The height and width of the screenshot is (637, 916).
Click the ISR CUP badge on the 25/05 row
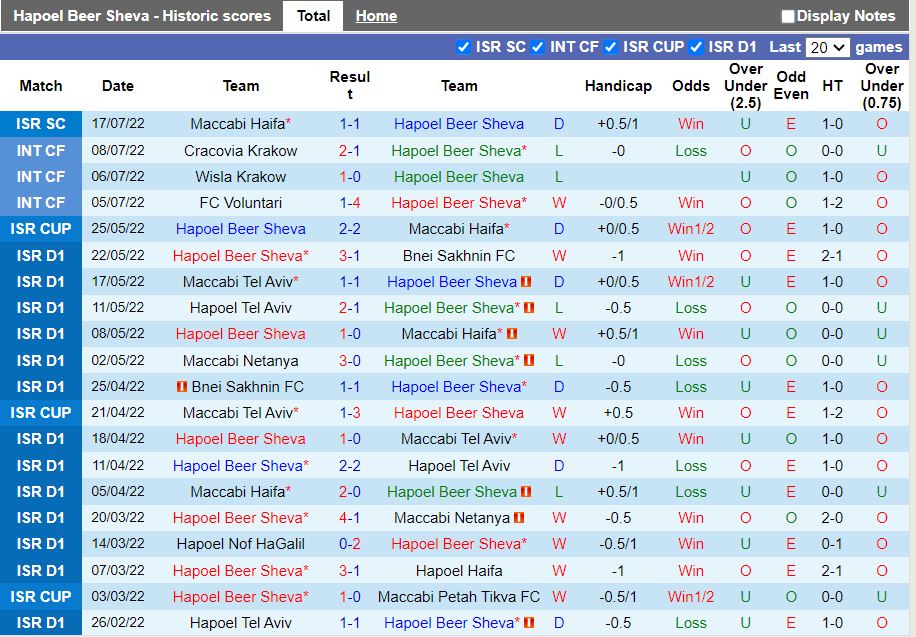(40, 229)
